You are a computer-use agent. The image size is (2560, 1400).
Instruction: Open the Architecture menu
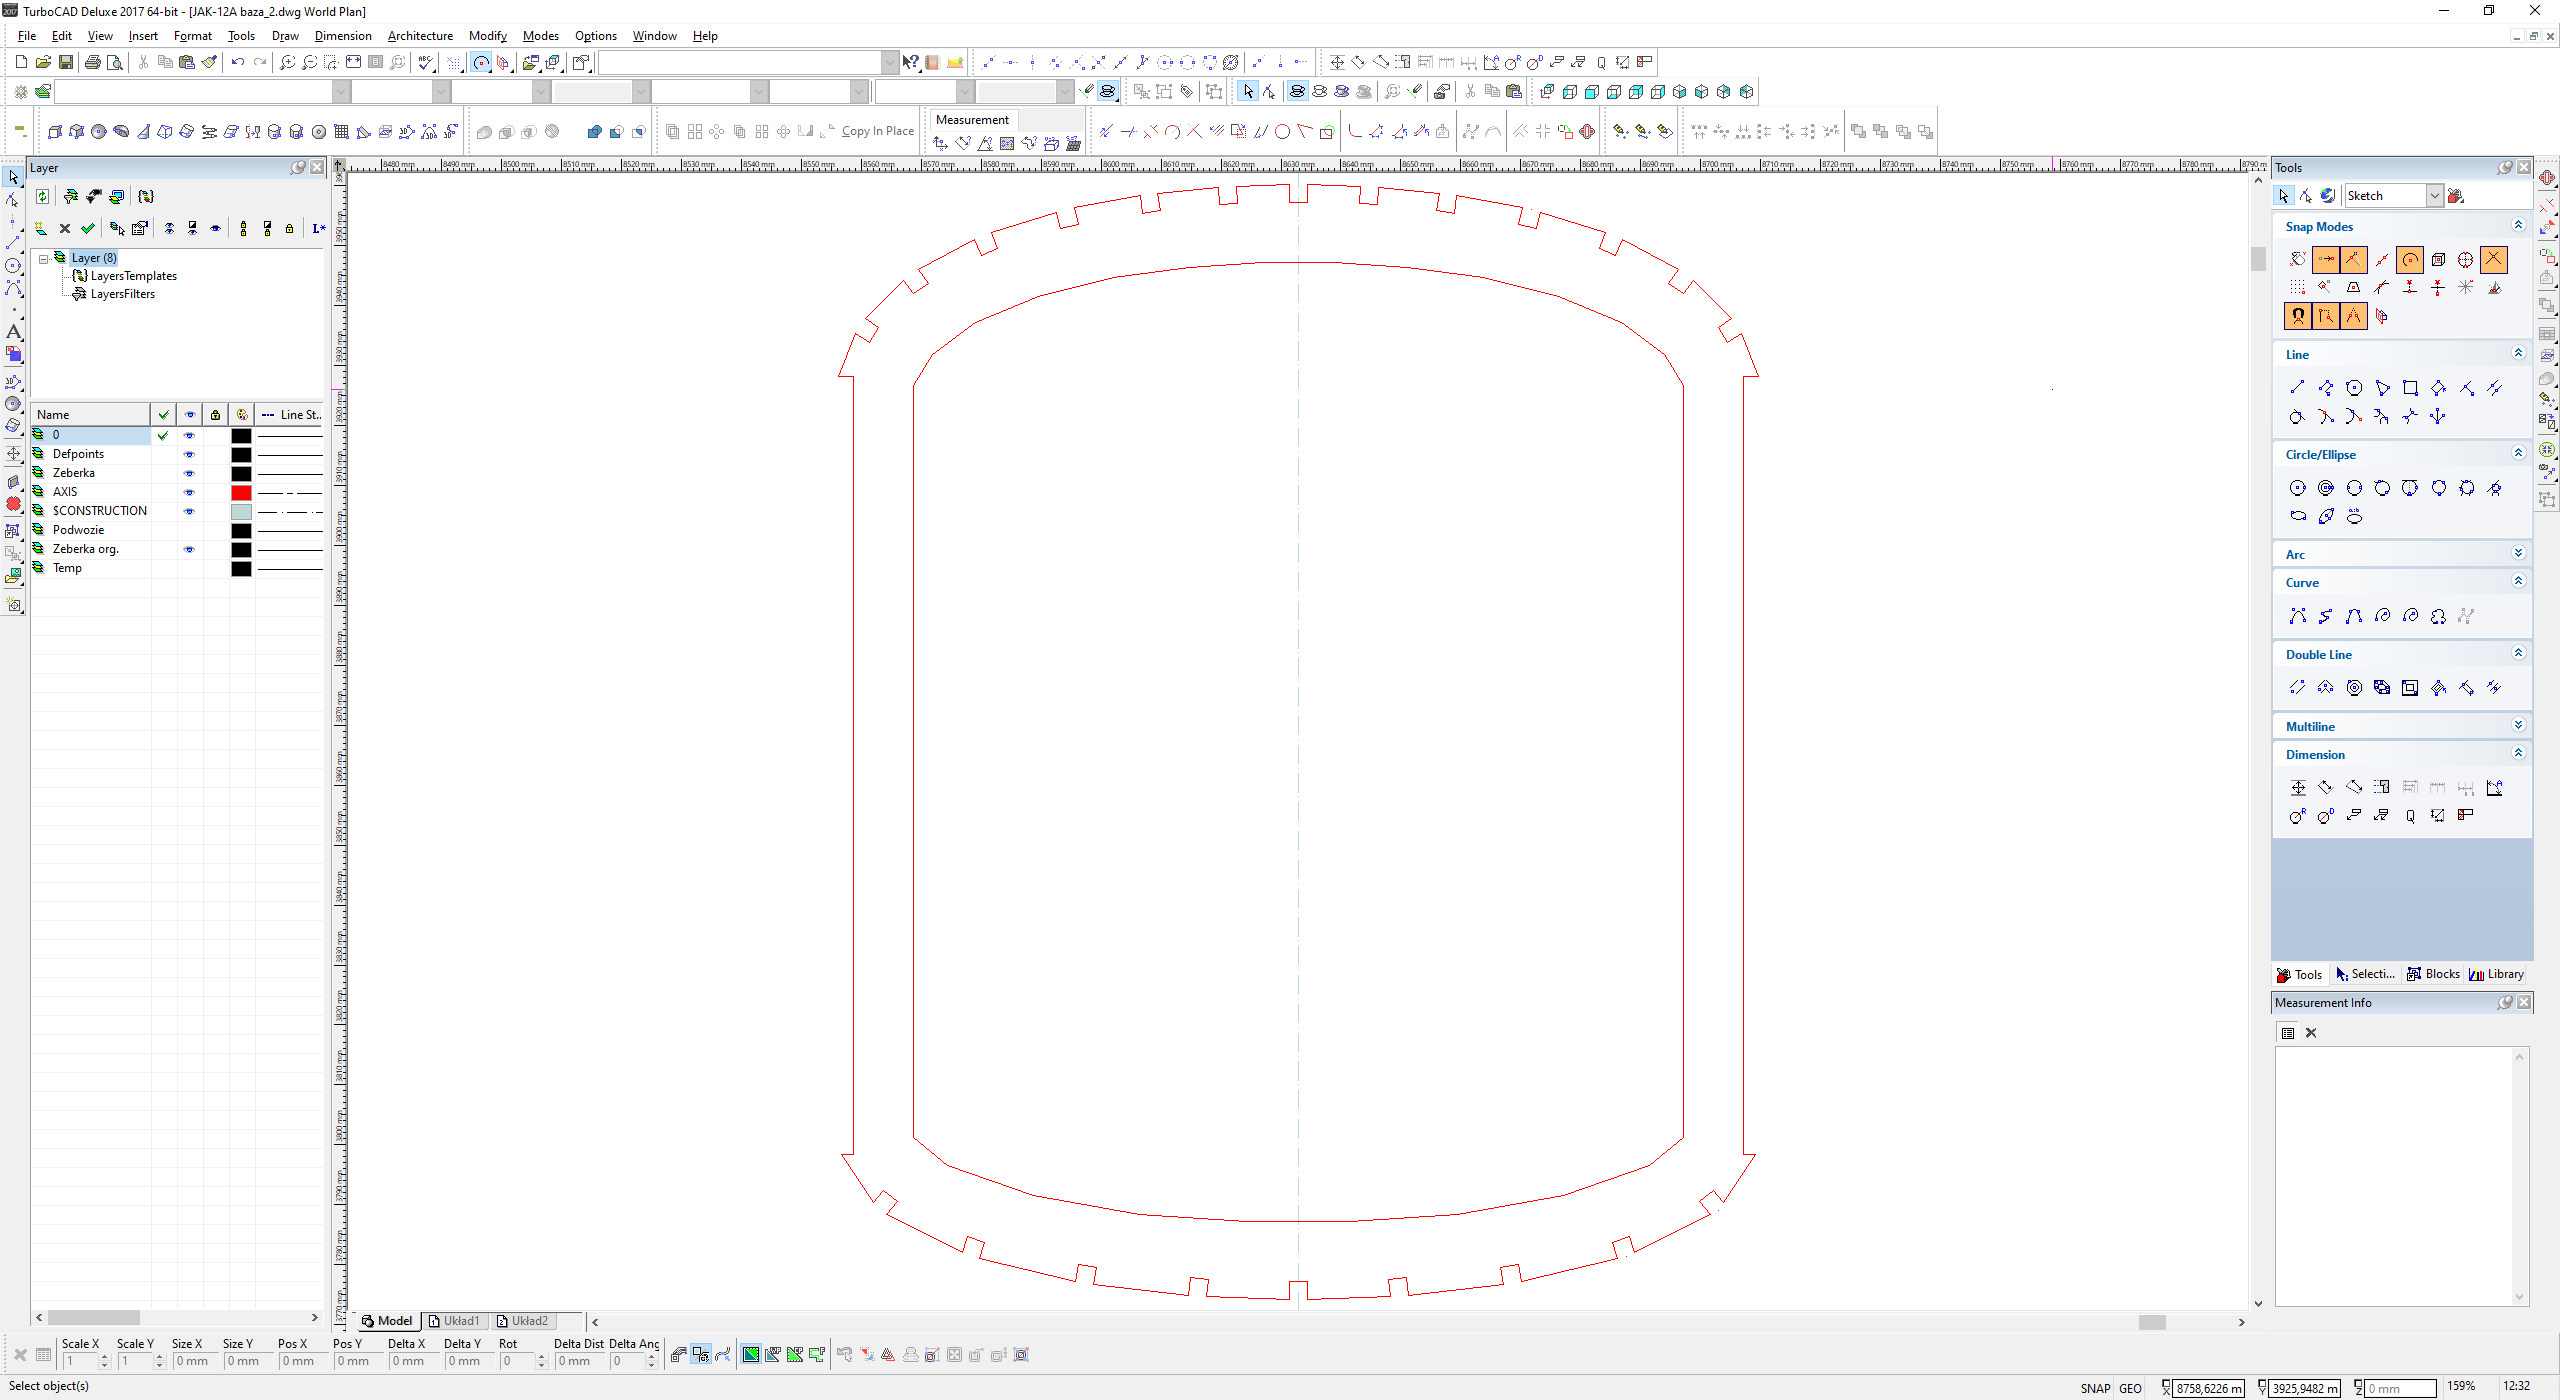[x=420, y=36]
